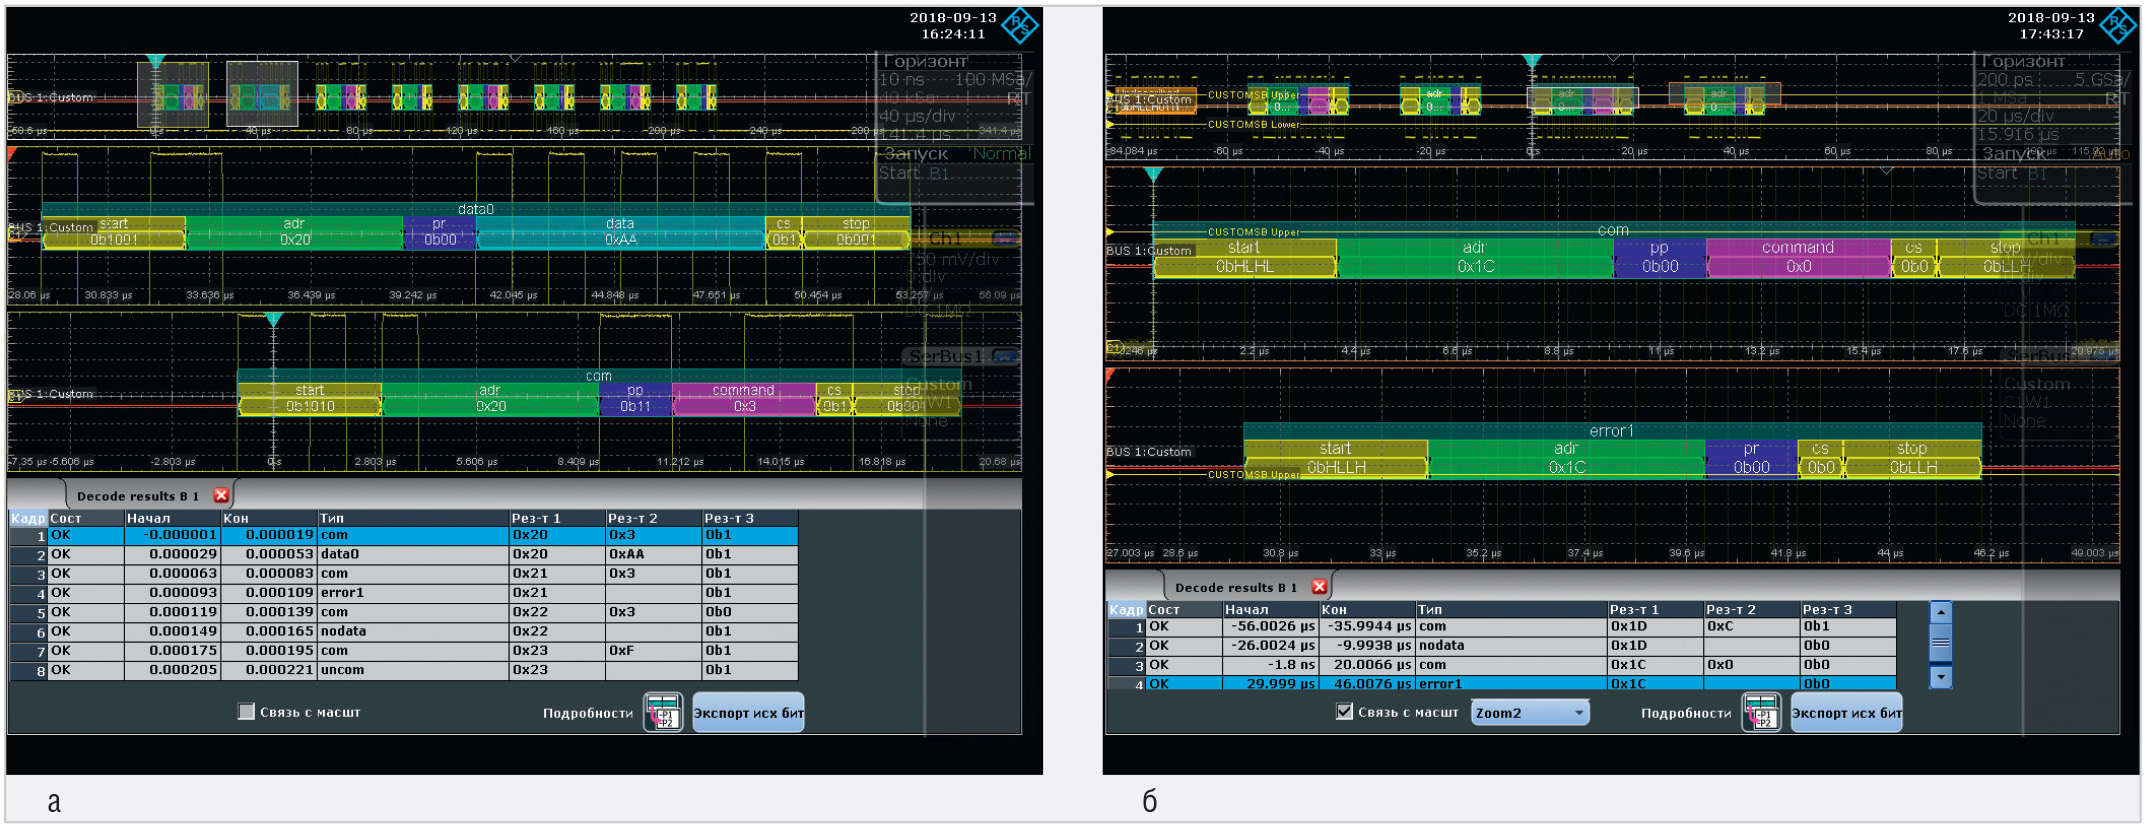Click magenta command 0x3 segment in screen a
The width and height of the screenshot is (2147, 827).
click(743, 398)
